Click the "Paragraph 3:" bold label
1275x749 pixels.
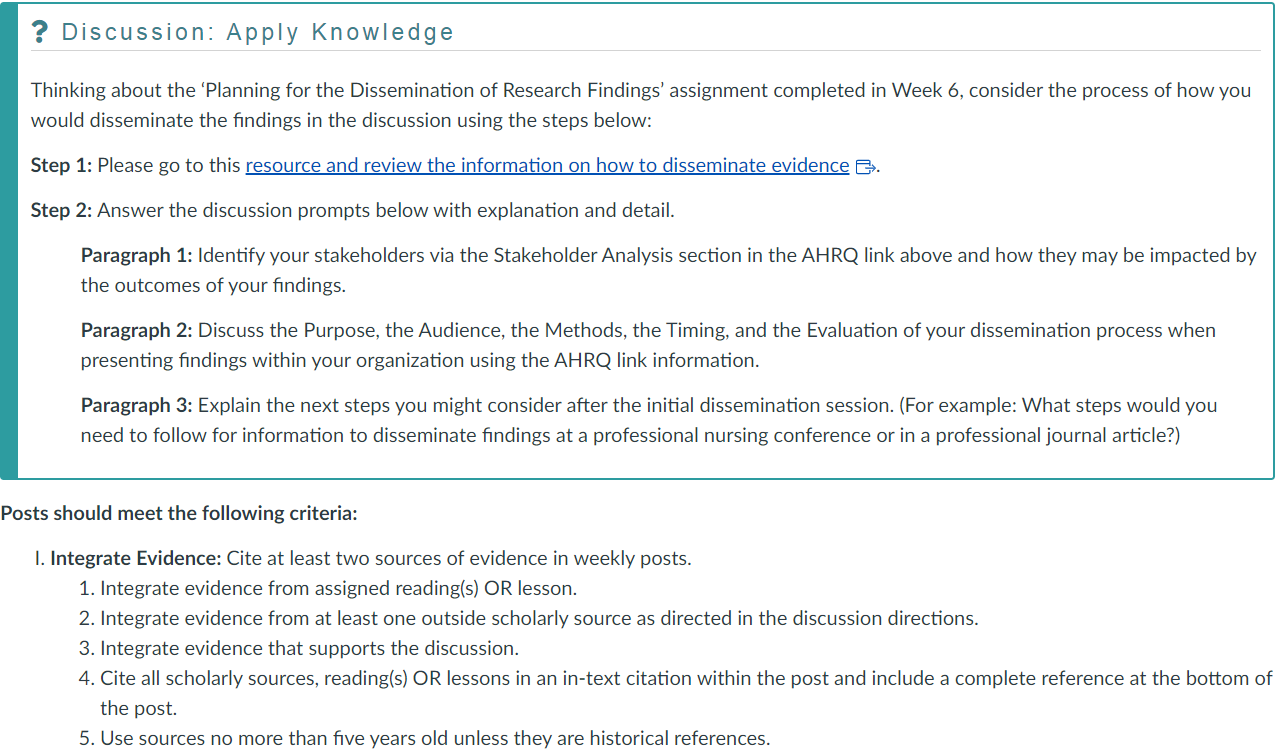(136, 406)
